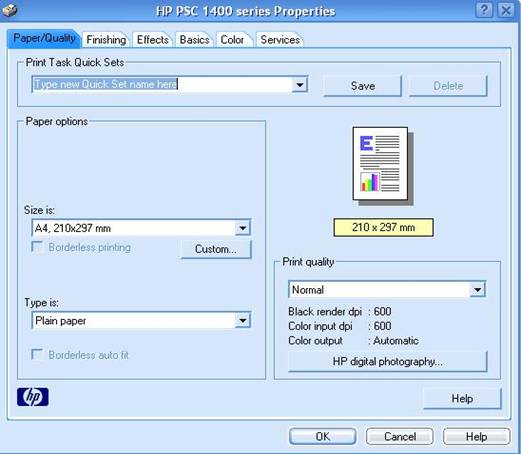Click the printer icon in title bar
This screenshot has width=521, height=454.
[x=9, y=10]
